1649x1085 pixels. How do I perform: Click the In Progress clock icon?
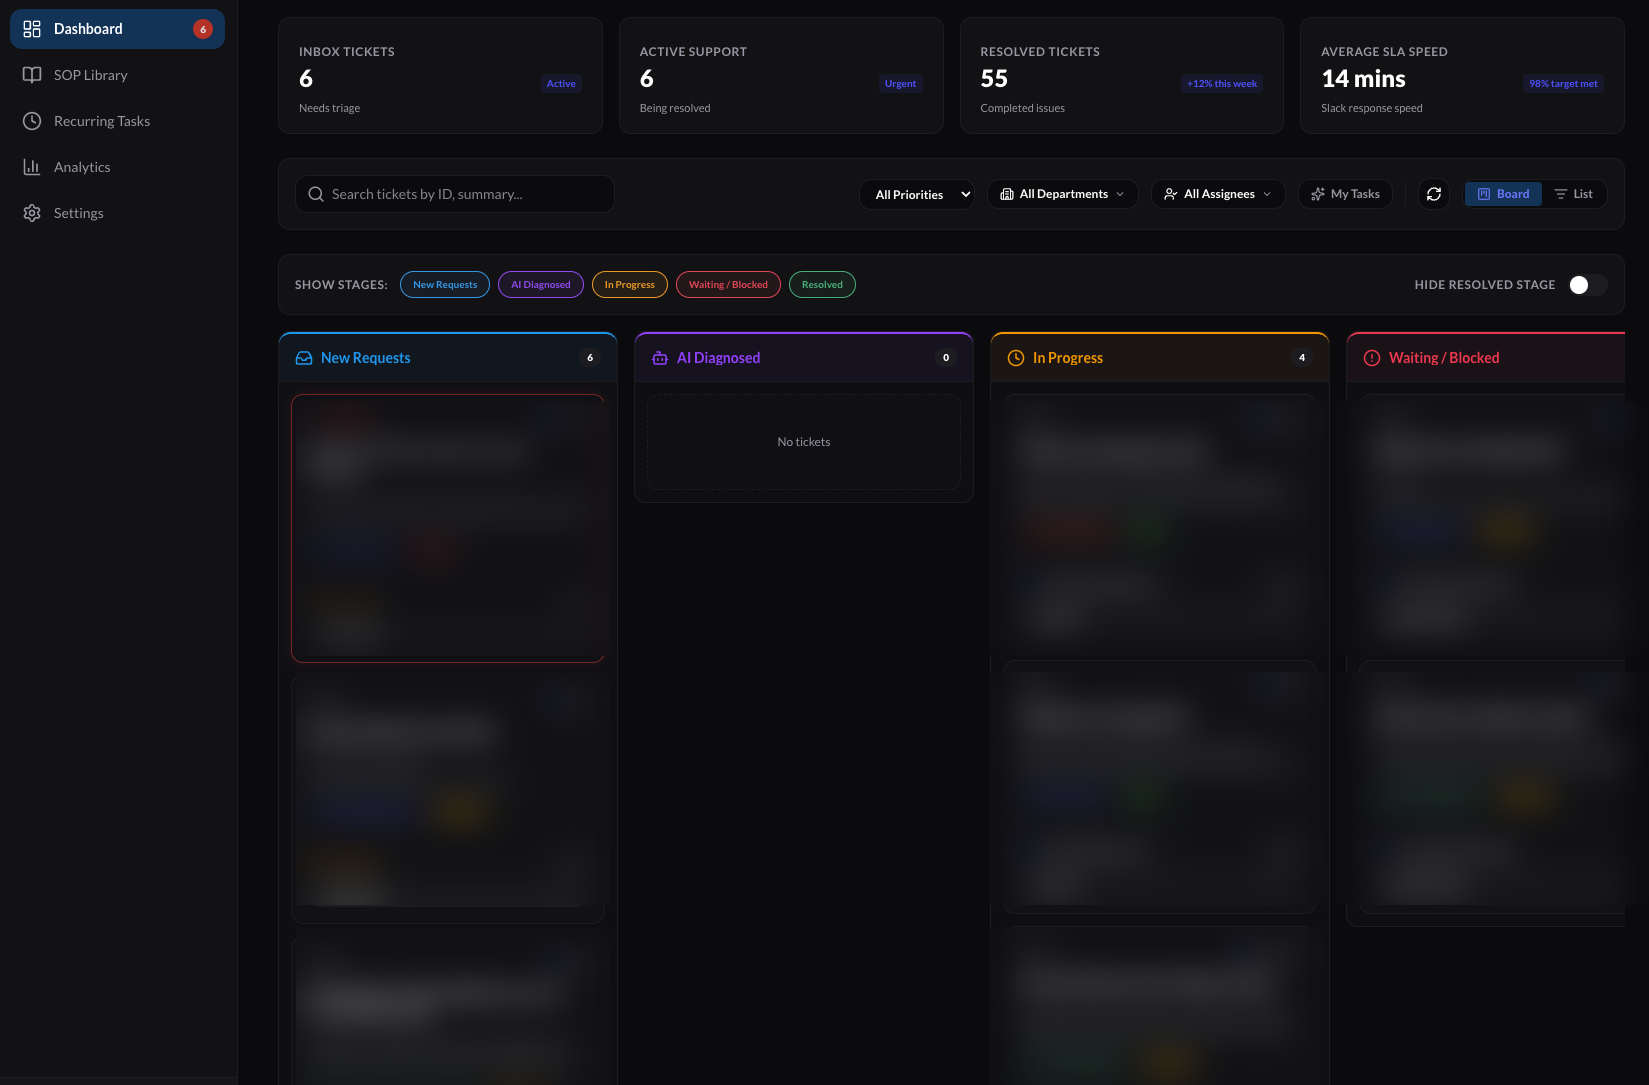(1016, 358)
